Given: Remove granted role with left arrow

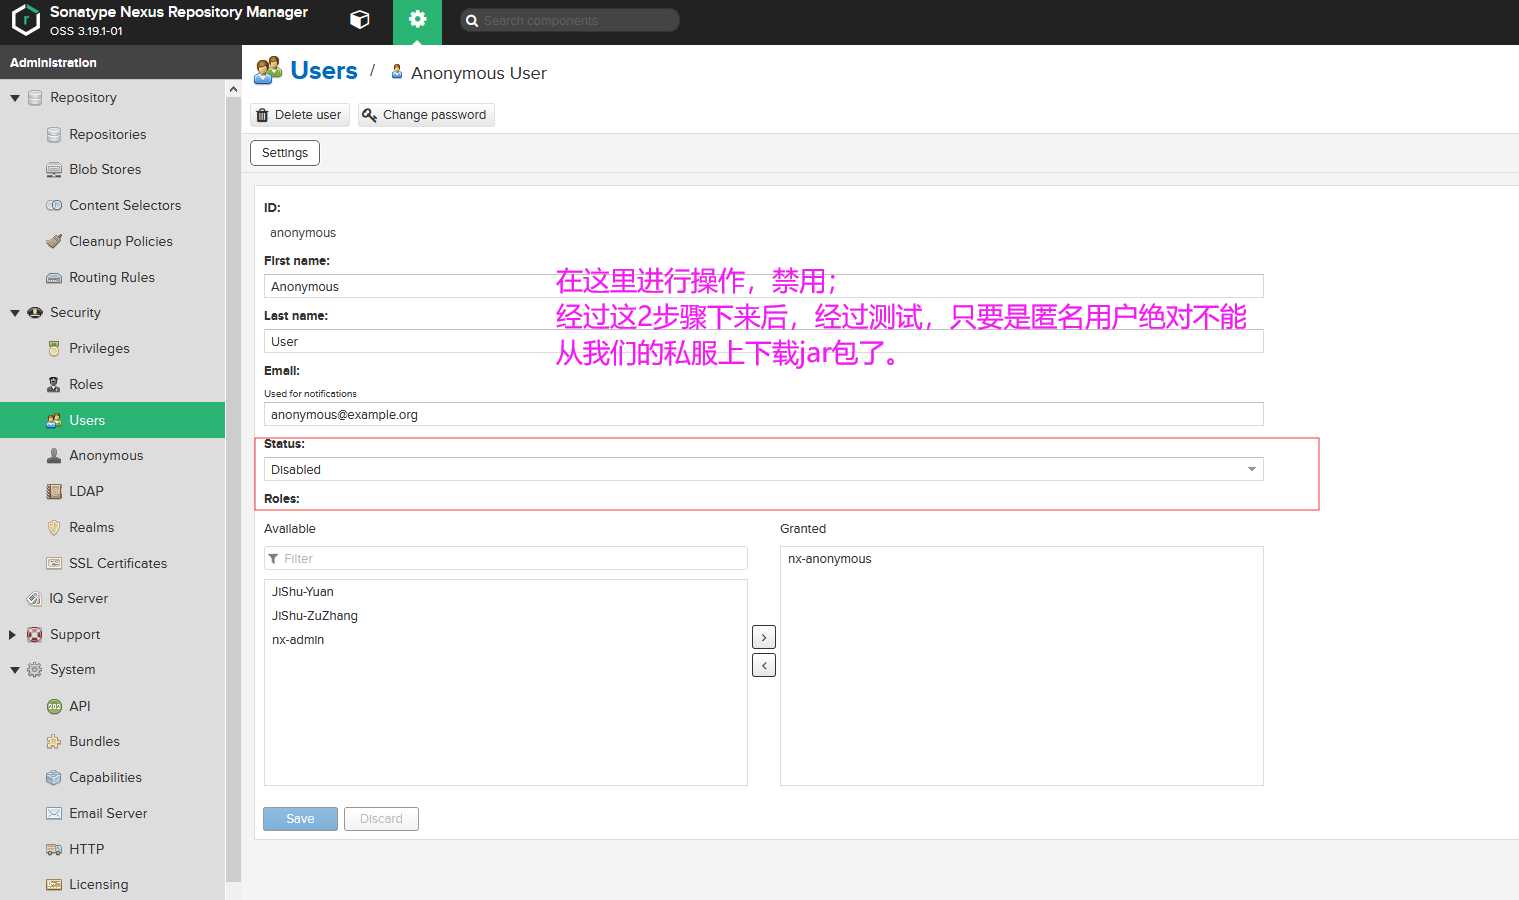Looking at the screenshot, I should tap(764, 665).
